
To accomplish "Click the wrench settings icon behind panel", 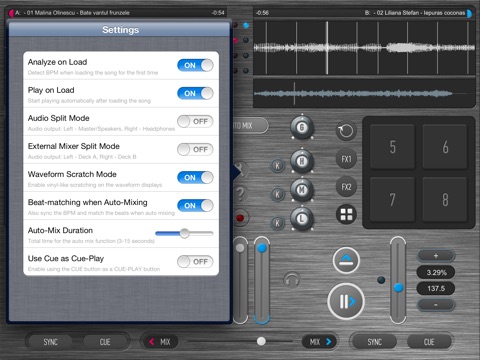I will [x=241, y=169].
